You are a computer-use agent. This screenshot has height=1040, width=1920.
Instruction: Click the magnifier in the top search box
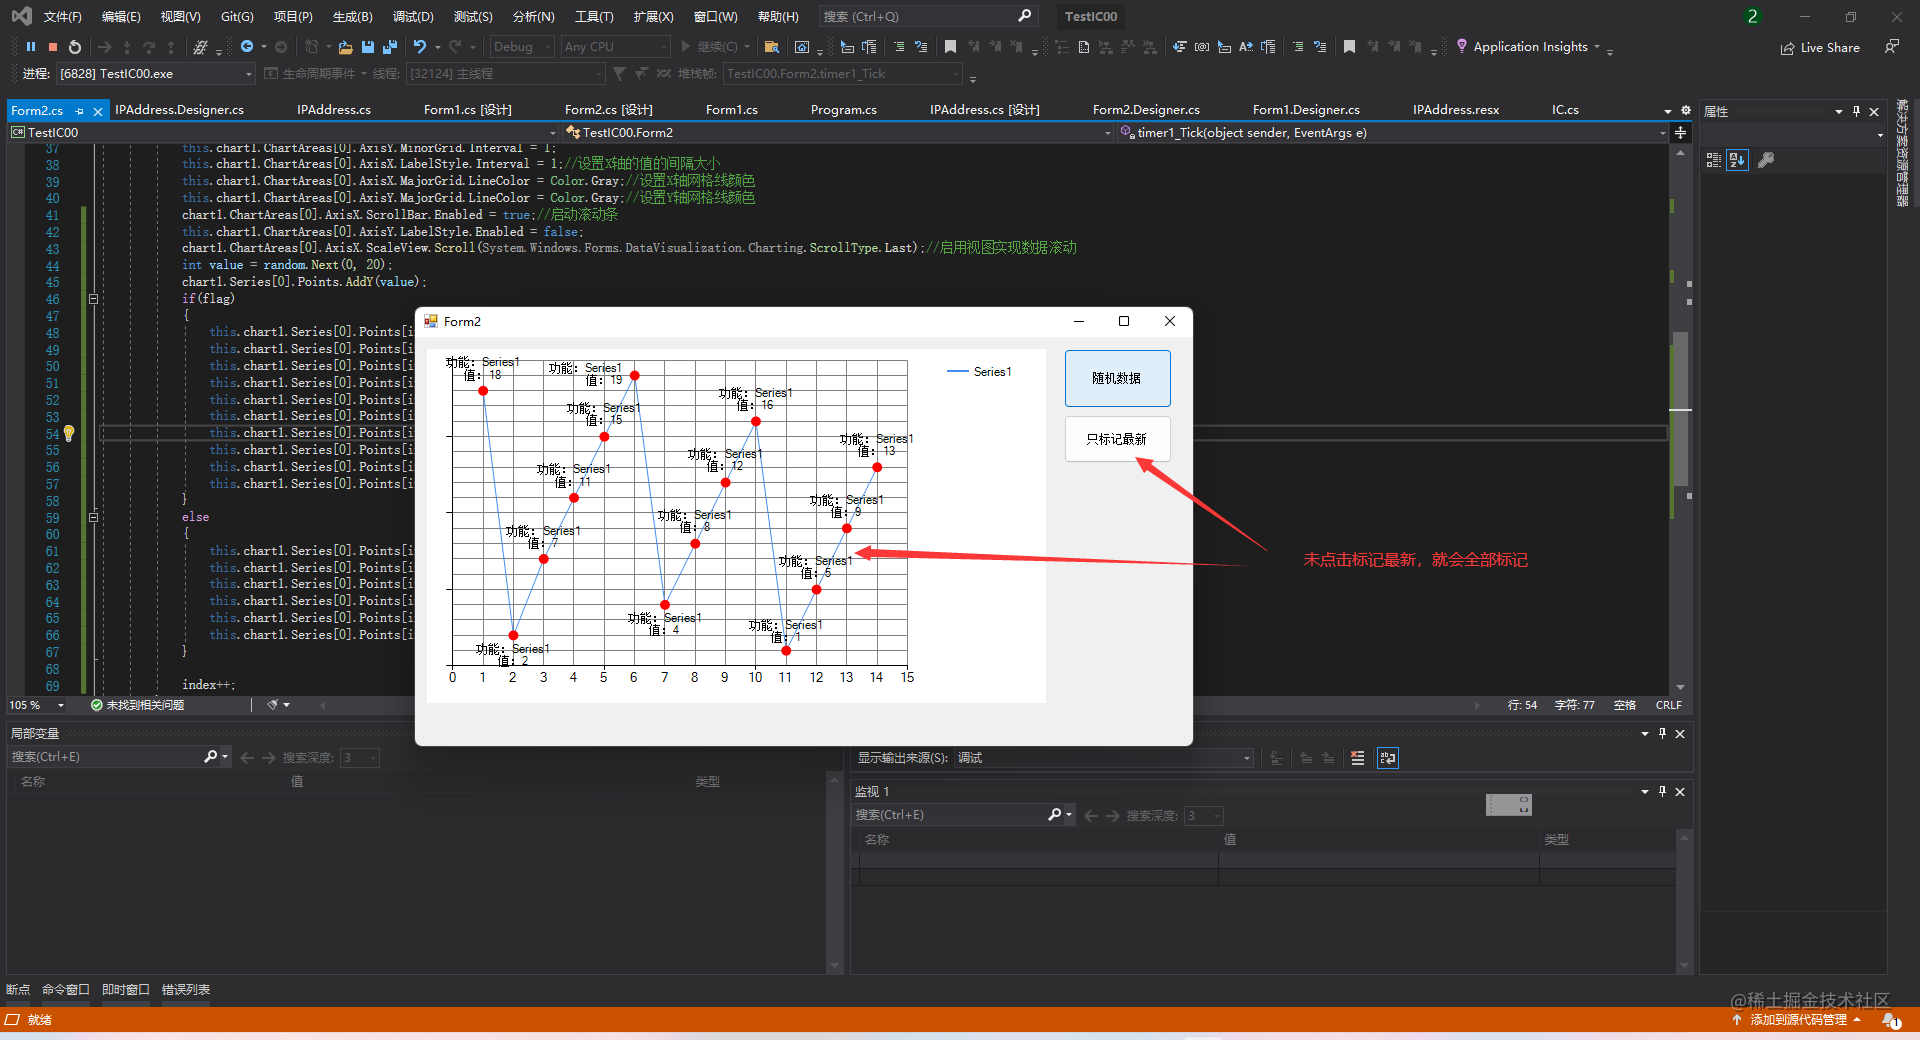point(1024,16)
